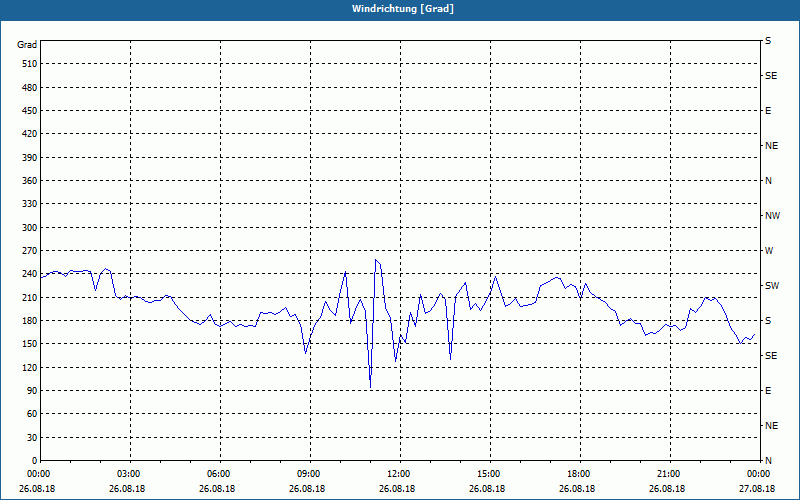Click the "15:00" time label
Screen dimensions: 800x500
(490, 474)
